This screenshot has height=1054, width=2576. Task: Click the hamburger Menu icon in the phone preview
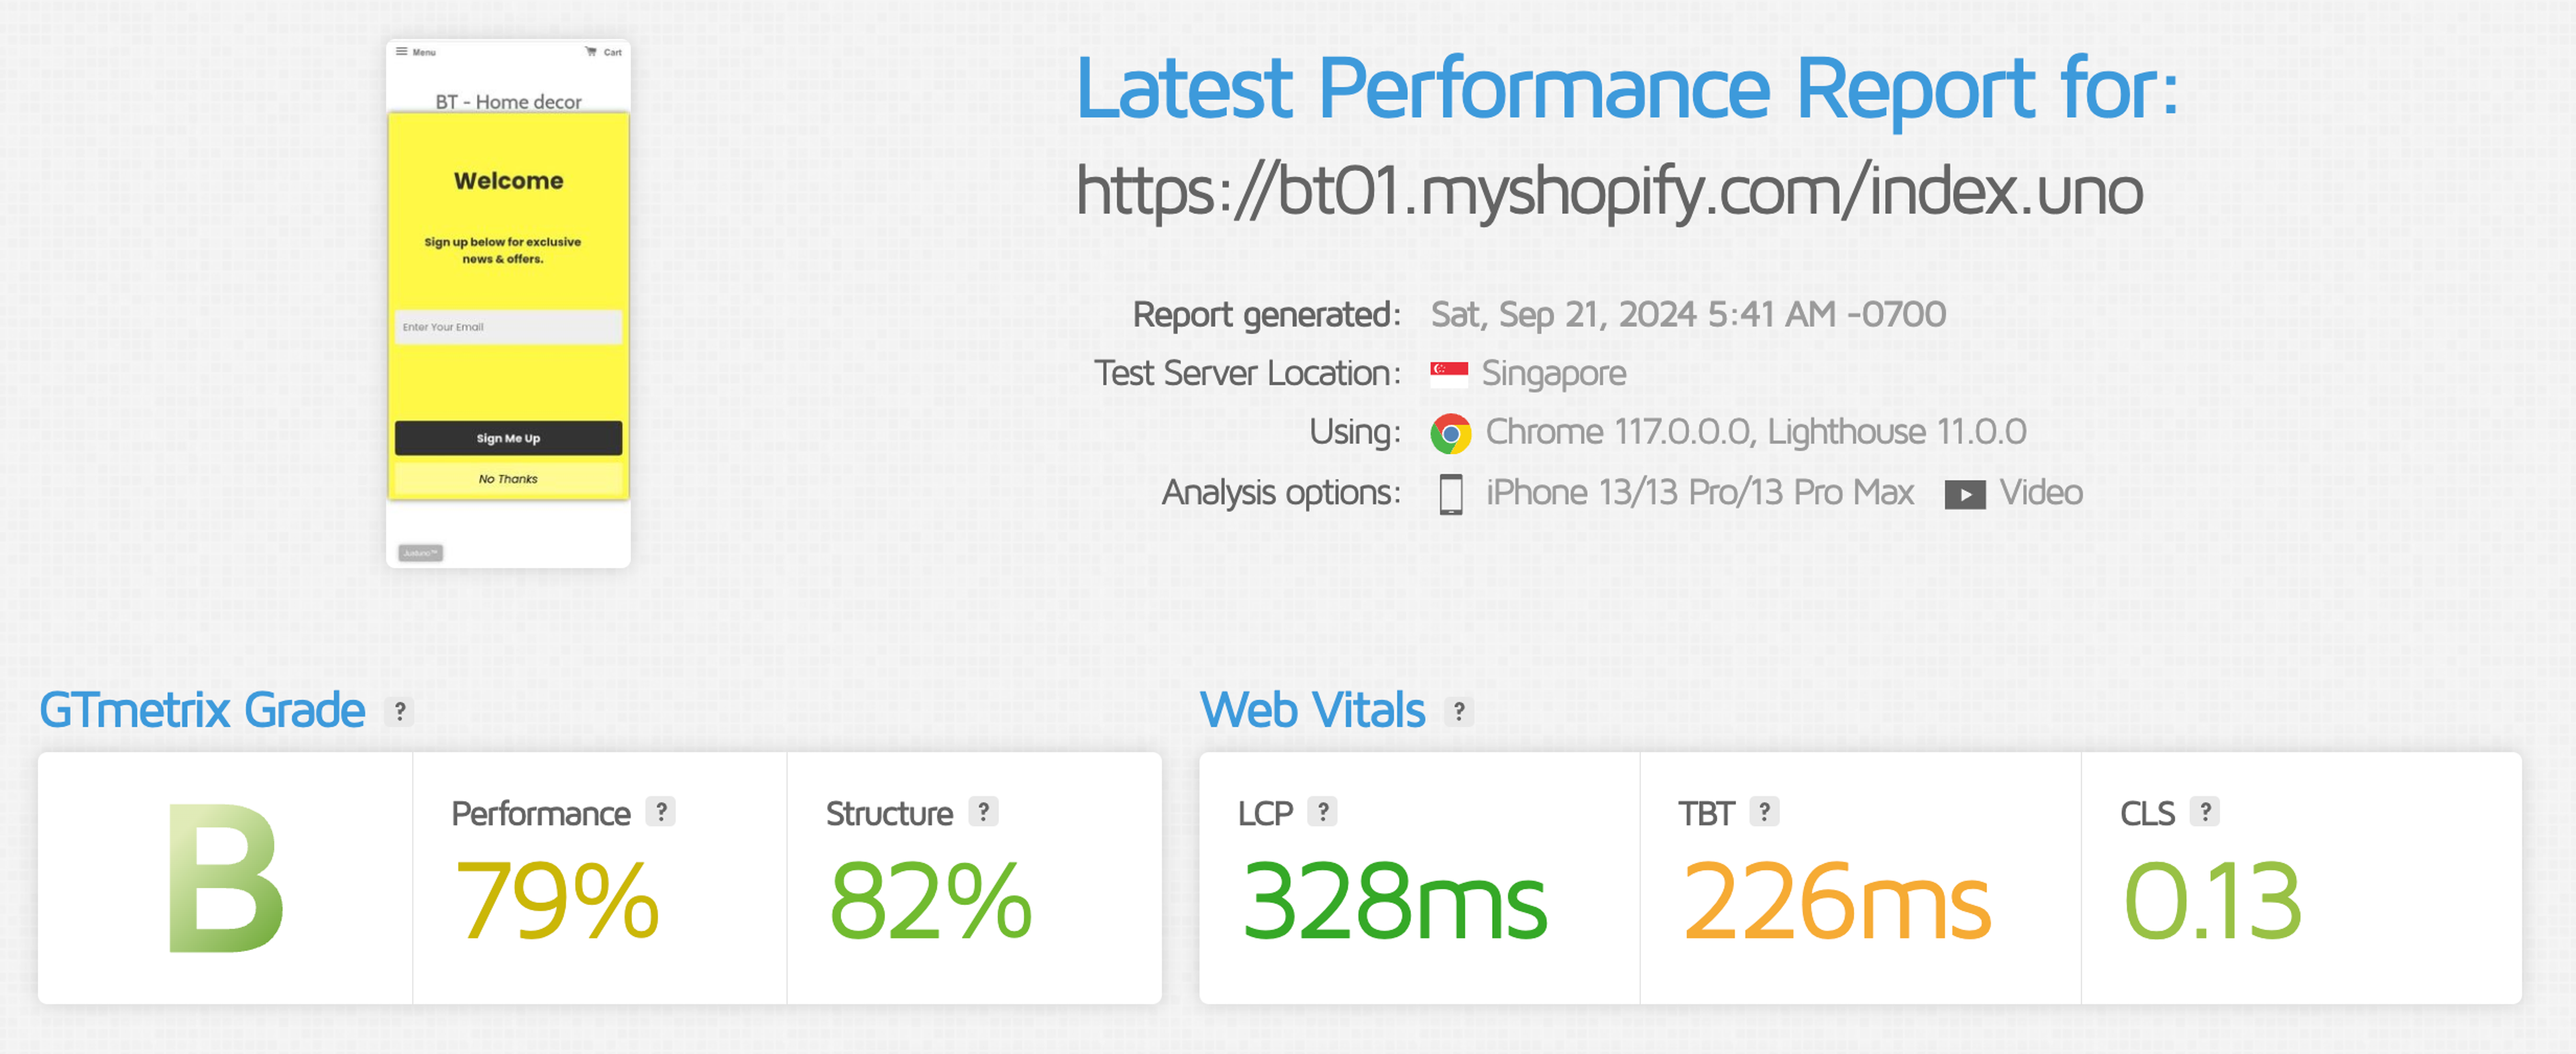pyautogui.click(x=403, y=50)
